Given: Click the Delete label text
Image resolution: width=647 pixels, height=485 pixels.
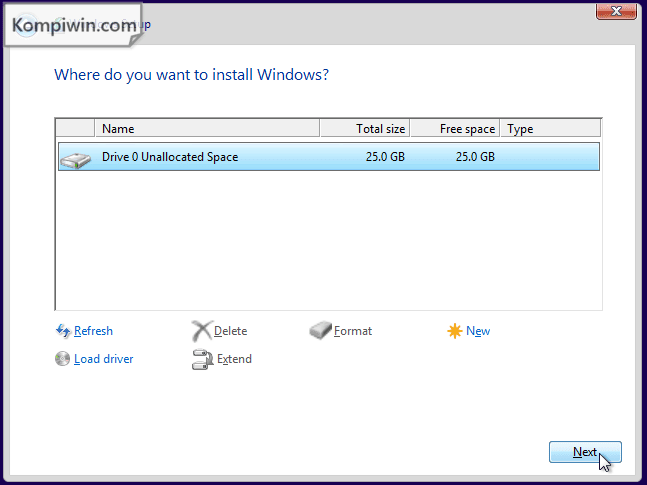Looking at the screenshot, I should point(230,331).
